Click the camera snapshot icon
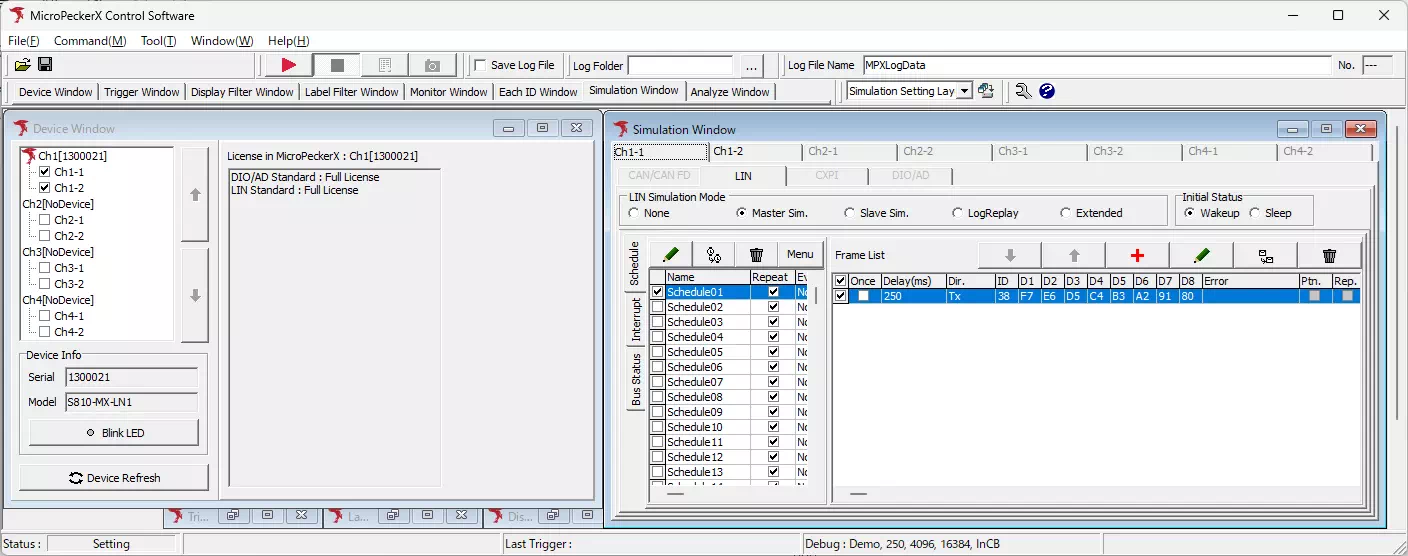The image size is (1408, 556). [x=432, y=65]
